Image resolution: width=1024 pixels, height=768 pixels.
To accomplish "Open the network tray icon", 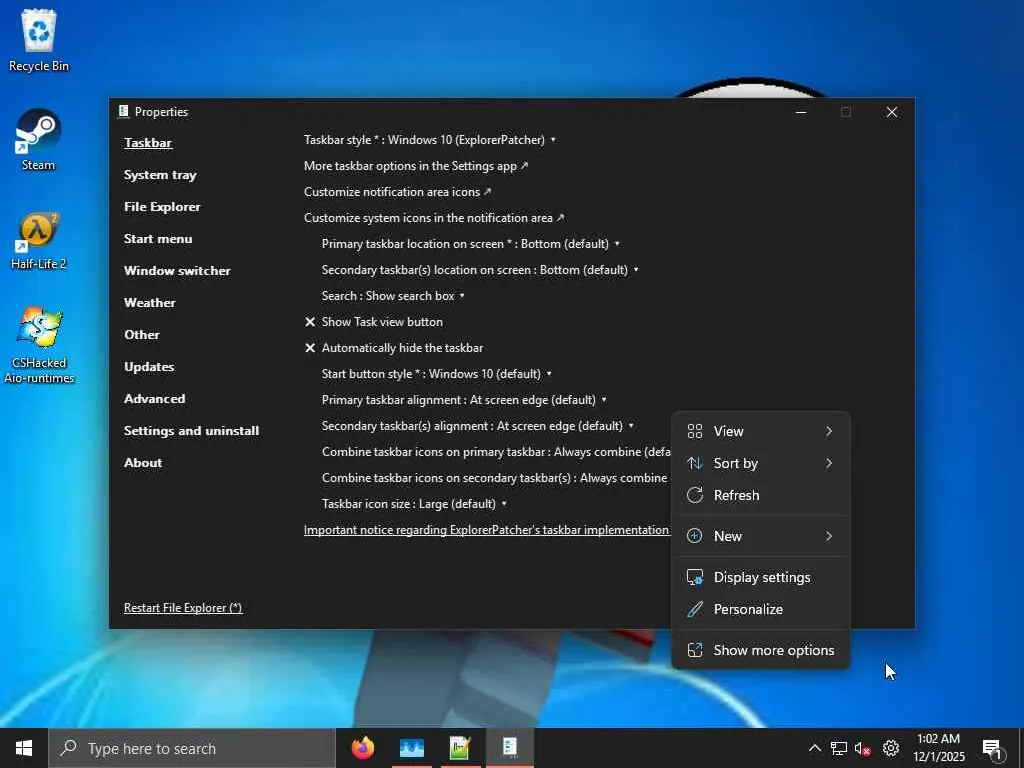I will pyautogui.click(x=839, y=748).
